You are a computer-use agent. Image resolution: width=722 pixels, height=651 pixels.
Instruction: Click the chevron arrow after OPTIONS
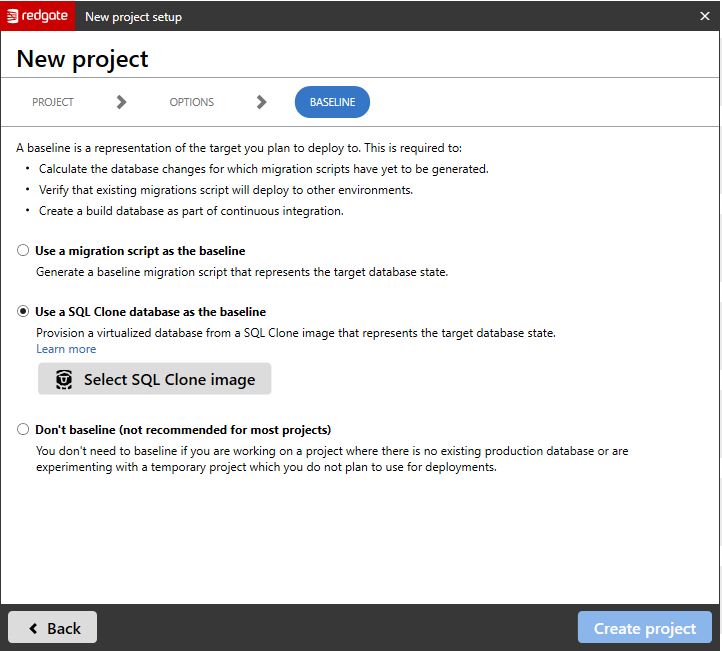[261, 102]
